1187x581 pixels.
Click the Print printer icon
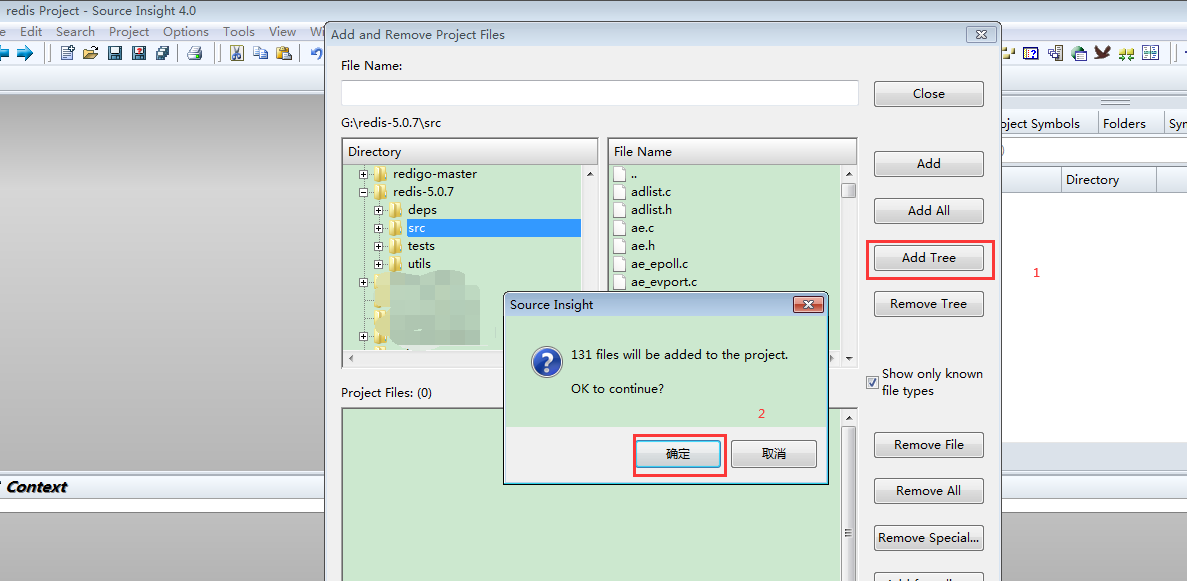pyautogui.click(x=195, y=53)
